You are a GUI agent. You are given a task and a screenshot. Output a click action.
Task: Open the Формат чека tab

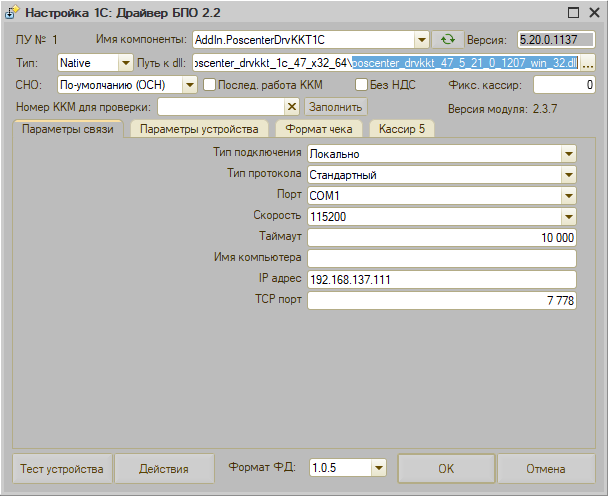click(x=317, y=129)
